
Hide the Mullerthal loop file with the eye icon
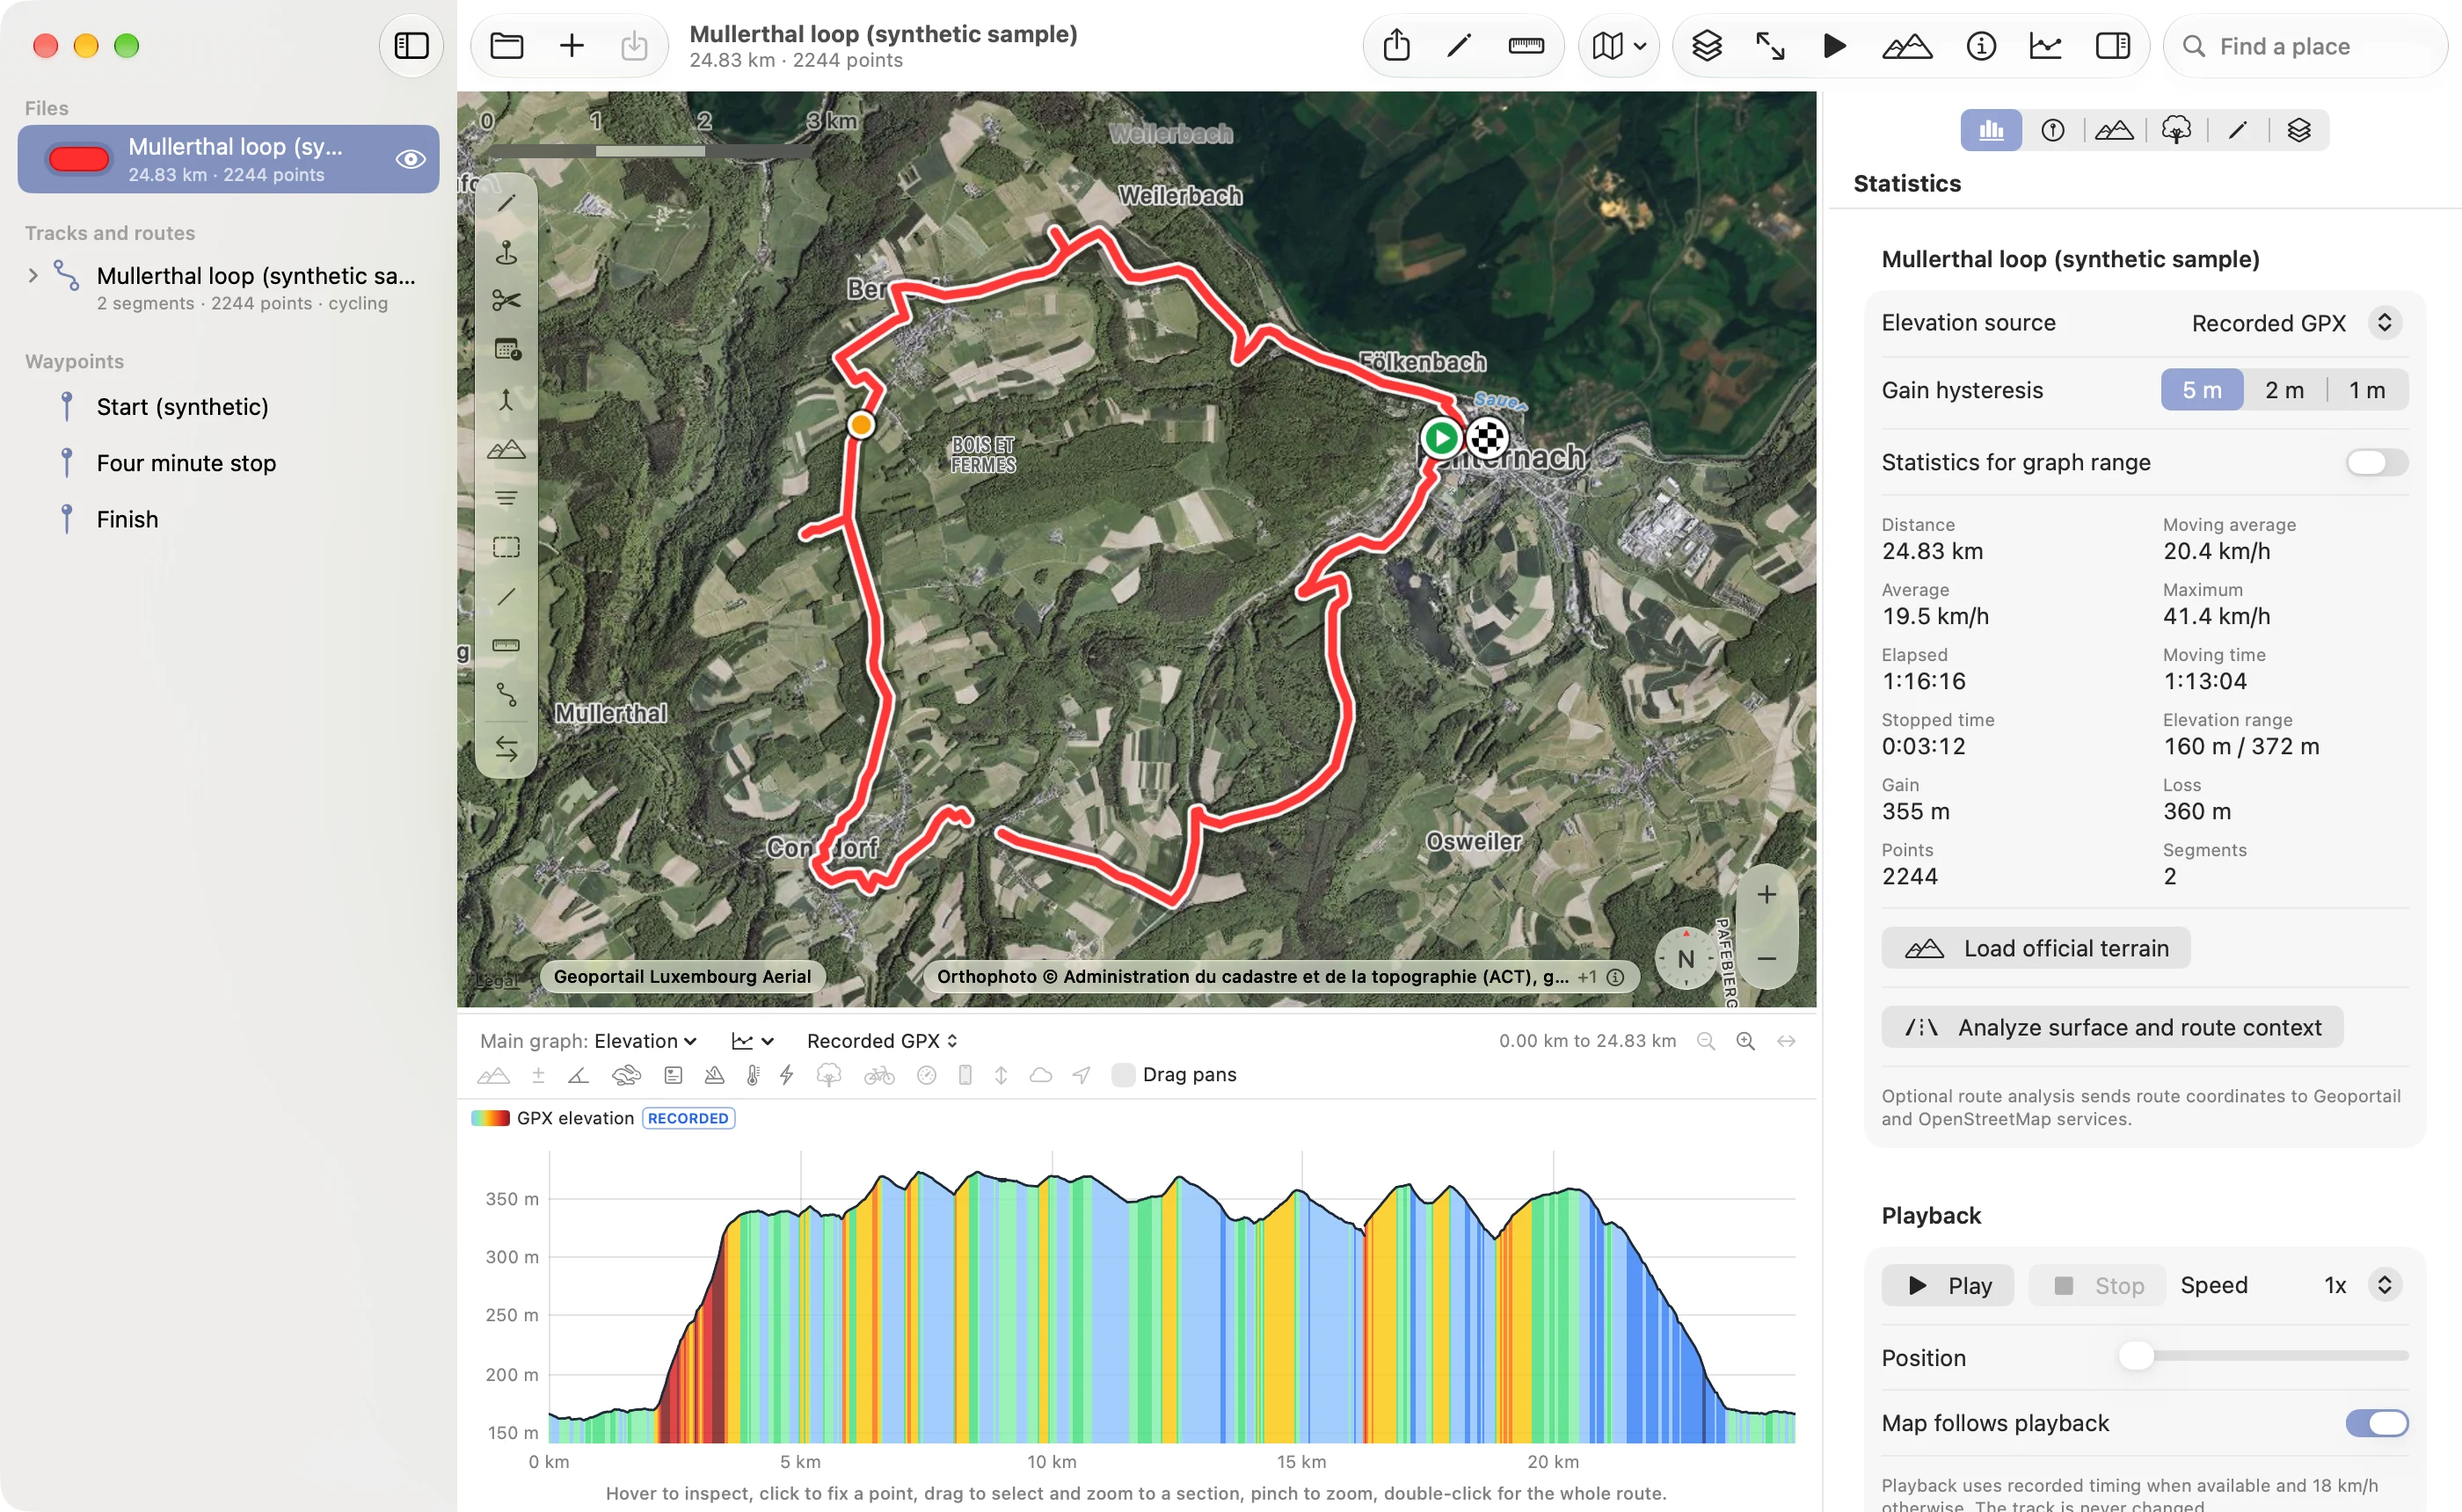click(x=410, y=160)
